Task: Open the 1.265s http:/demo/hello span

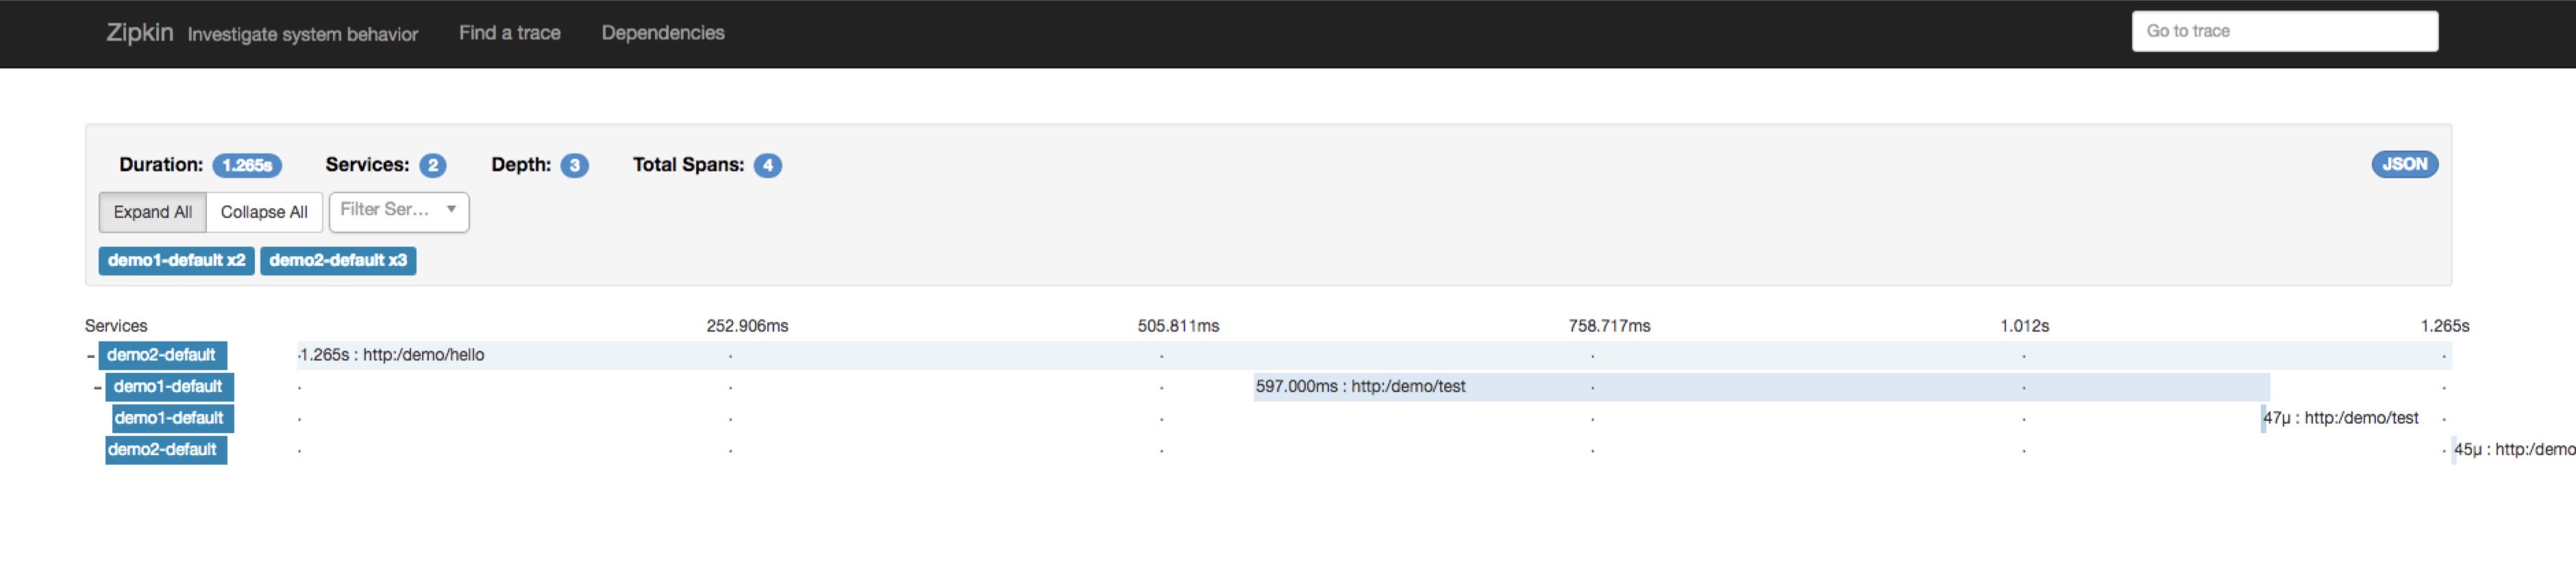Action: 1374,355
